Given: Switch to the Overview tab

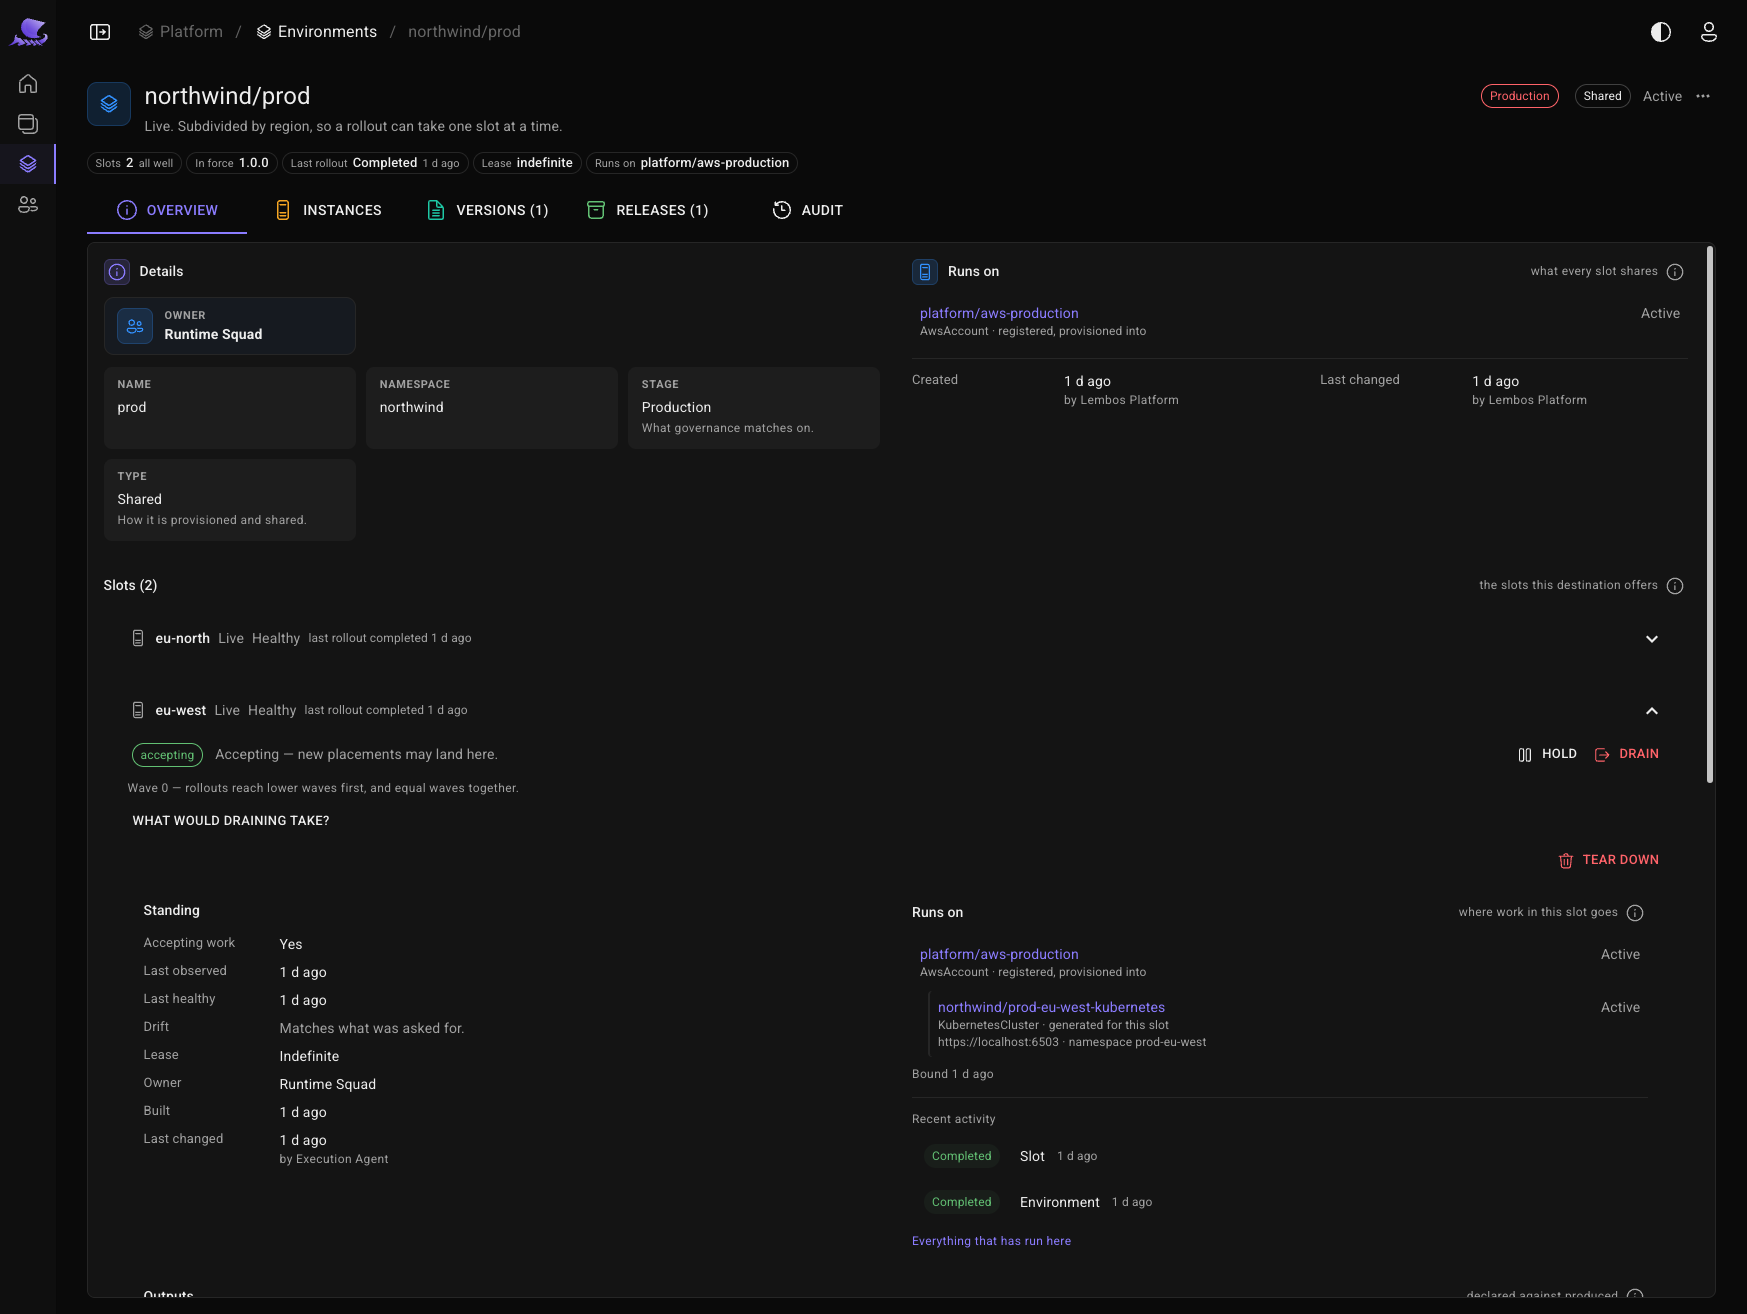Looking at the screenshot, I should coord(167,210).
